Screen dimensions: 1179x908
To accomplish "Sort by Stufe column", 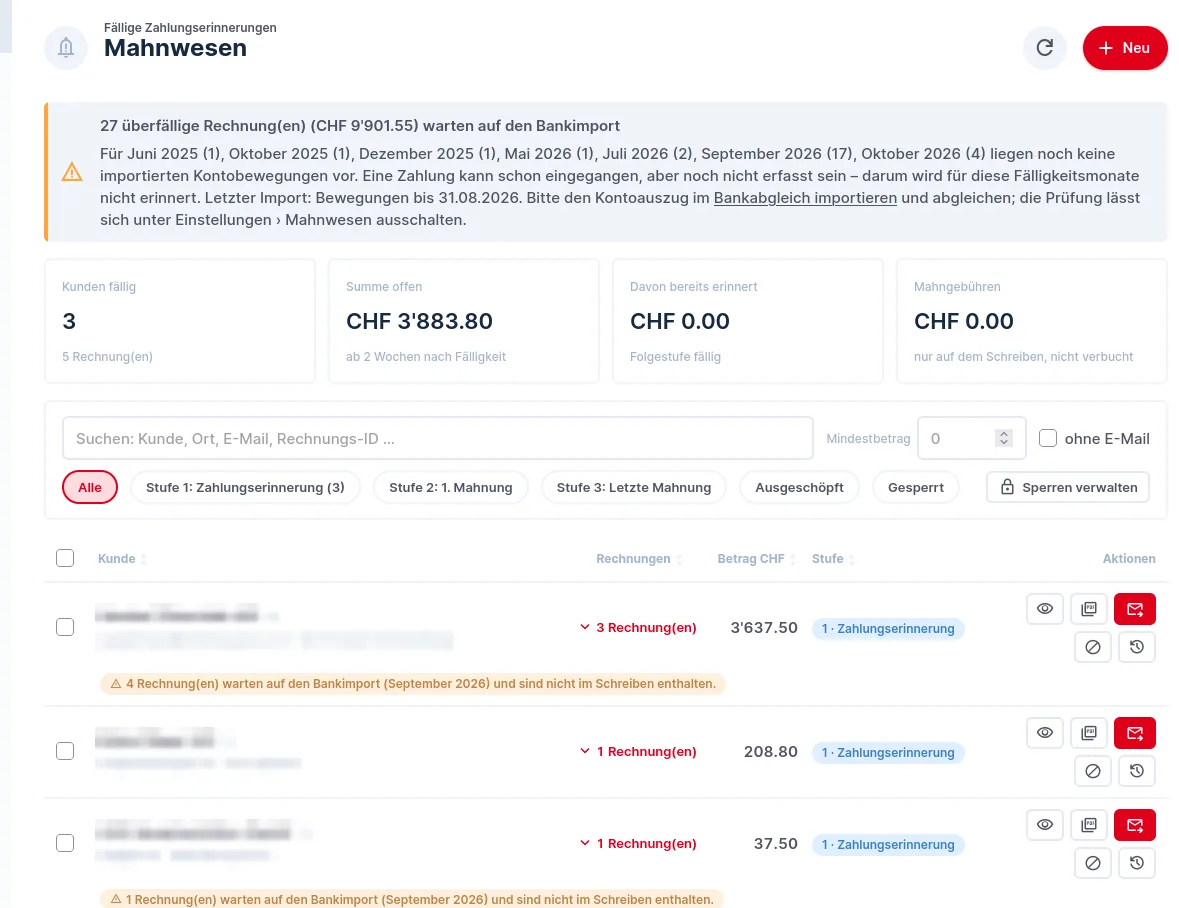I will tap(833, 558).
